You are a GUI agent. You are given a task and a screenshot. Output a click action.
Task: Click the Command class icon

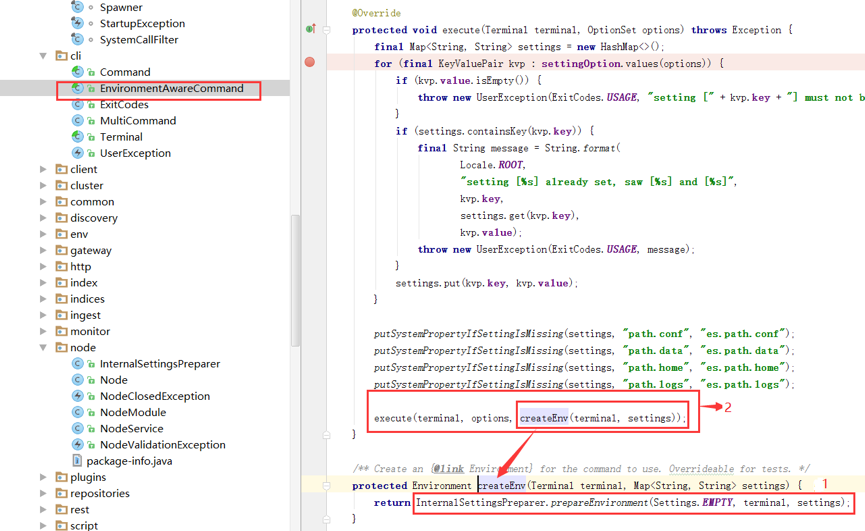tap(77, 72)
